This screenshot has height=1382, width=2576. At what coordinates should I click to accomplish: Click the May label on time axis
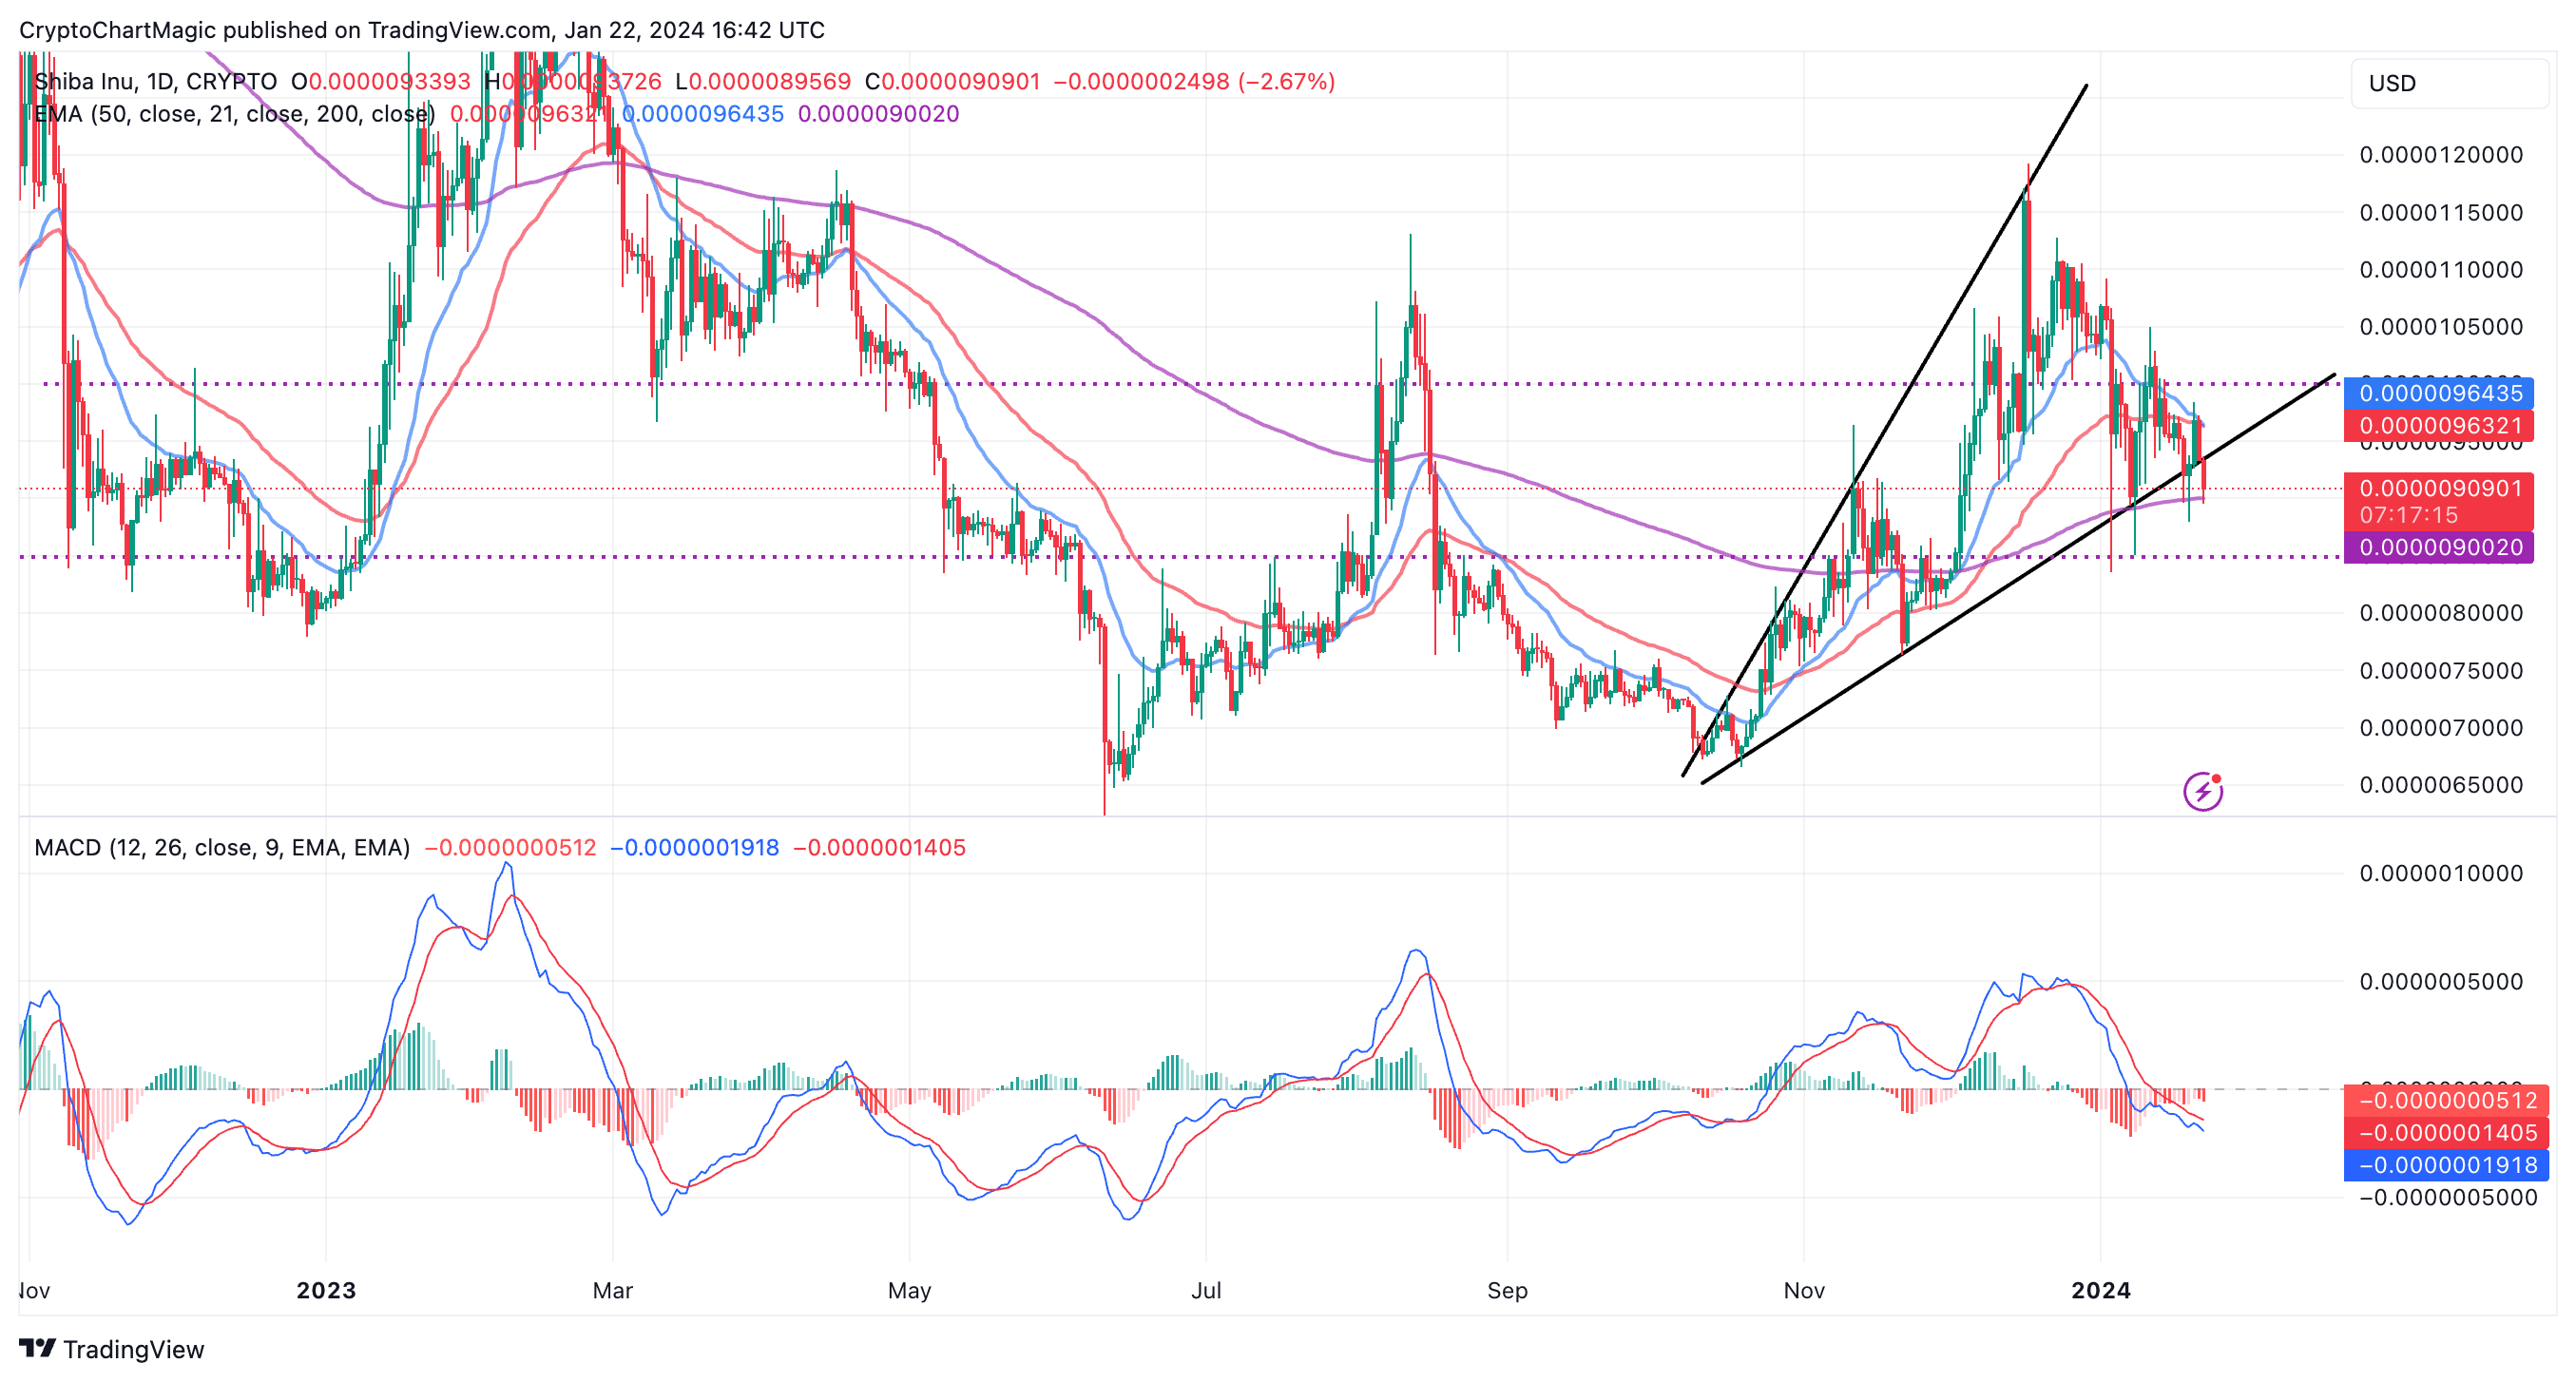click(x=909, y=1290)
